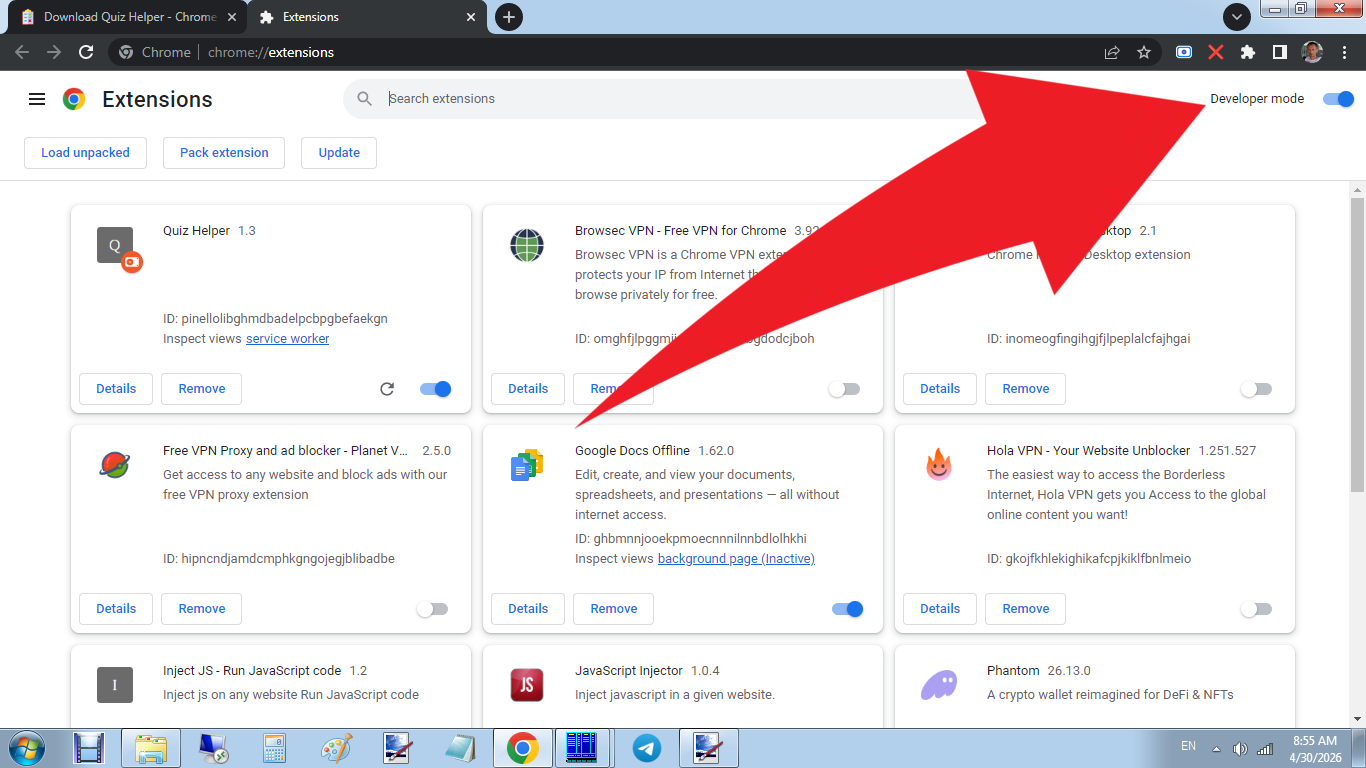Click the browser forward arrow

pos(54,52)
